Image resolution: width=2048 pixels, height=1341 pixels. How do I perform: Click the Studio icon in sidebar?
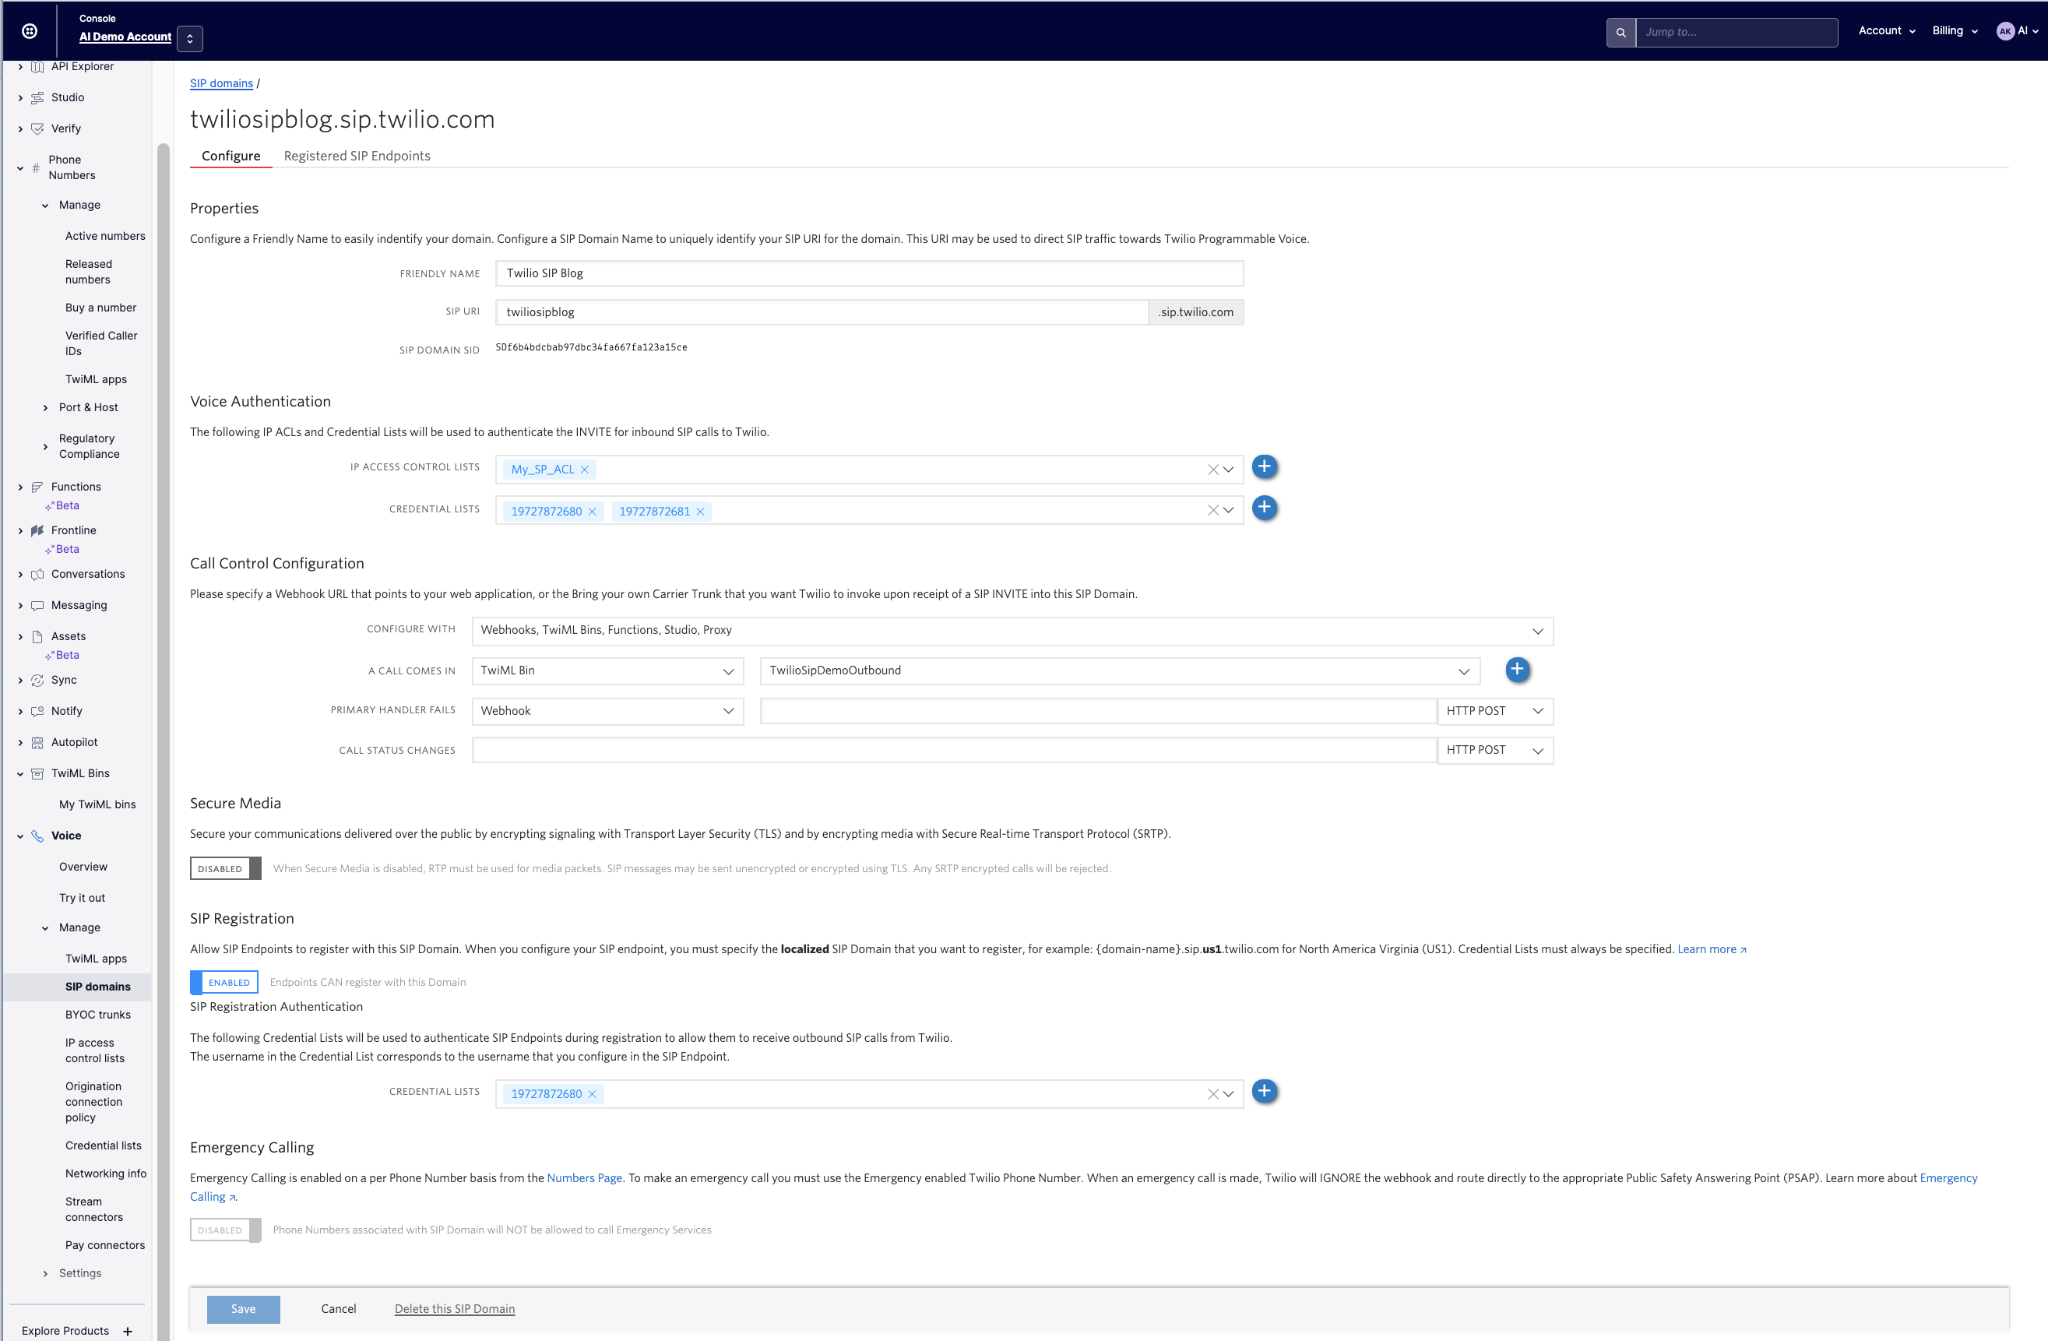[x=37, y=98]
